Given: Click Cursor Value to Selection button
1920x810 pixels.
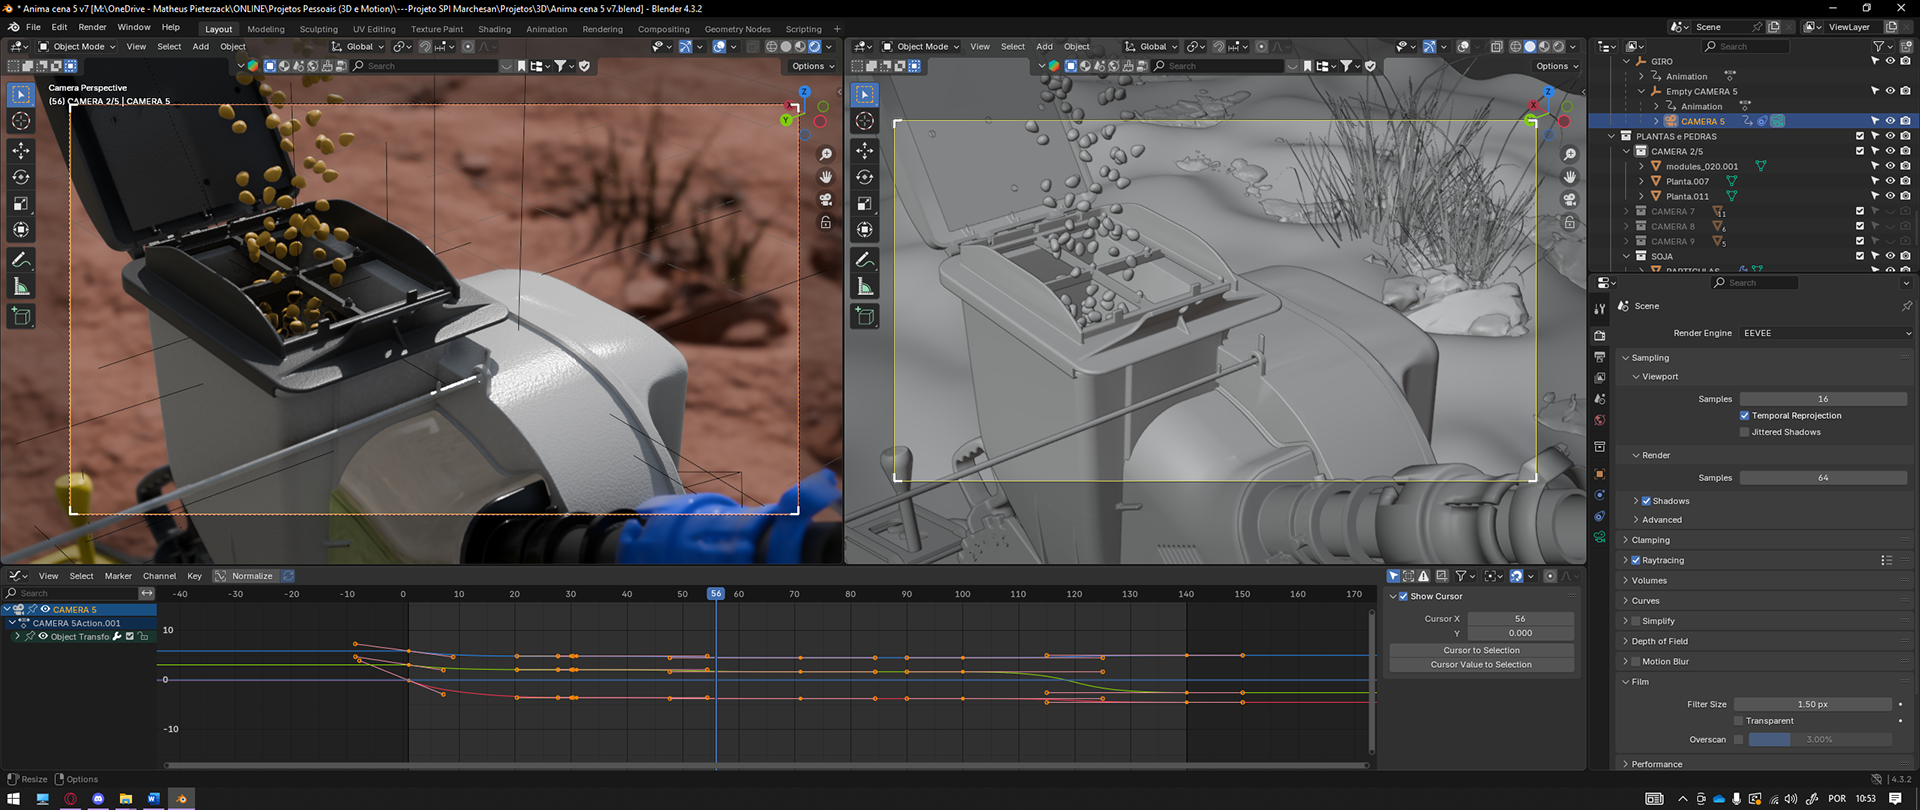Looking at the screenshot, I should 1481,664.
